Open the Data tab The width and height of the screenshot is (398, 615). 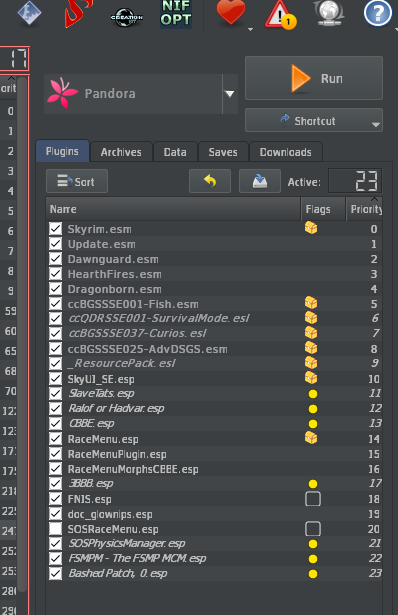click(x=175, y=152)
